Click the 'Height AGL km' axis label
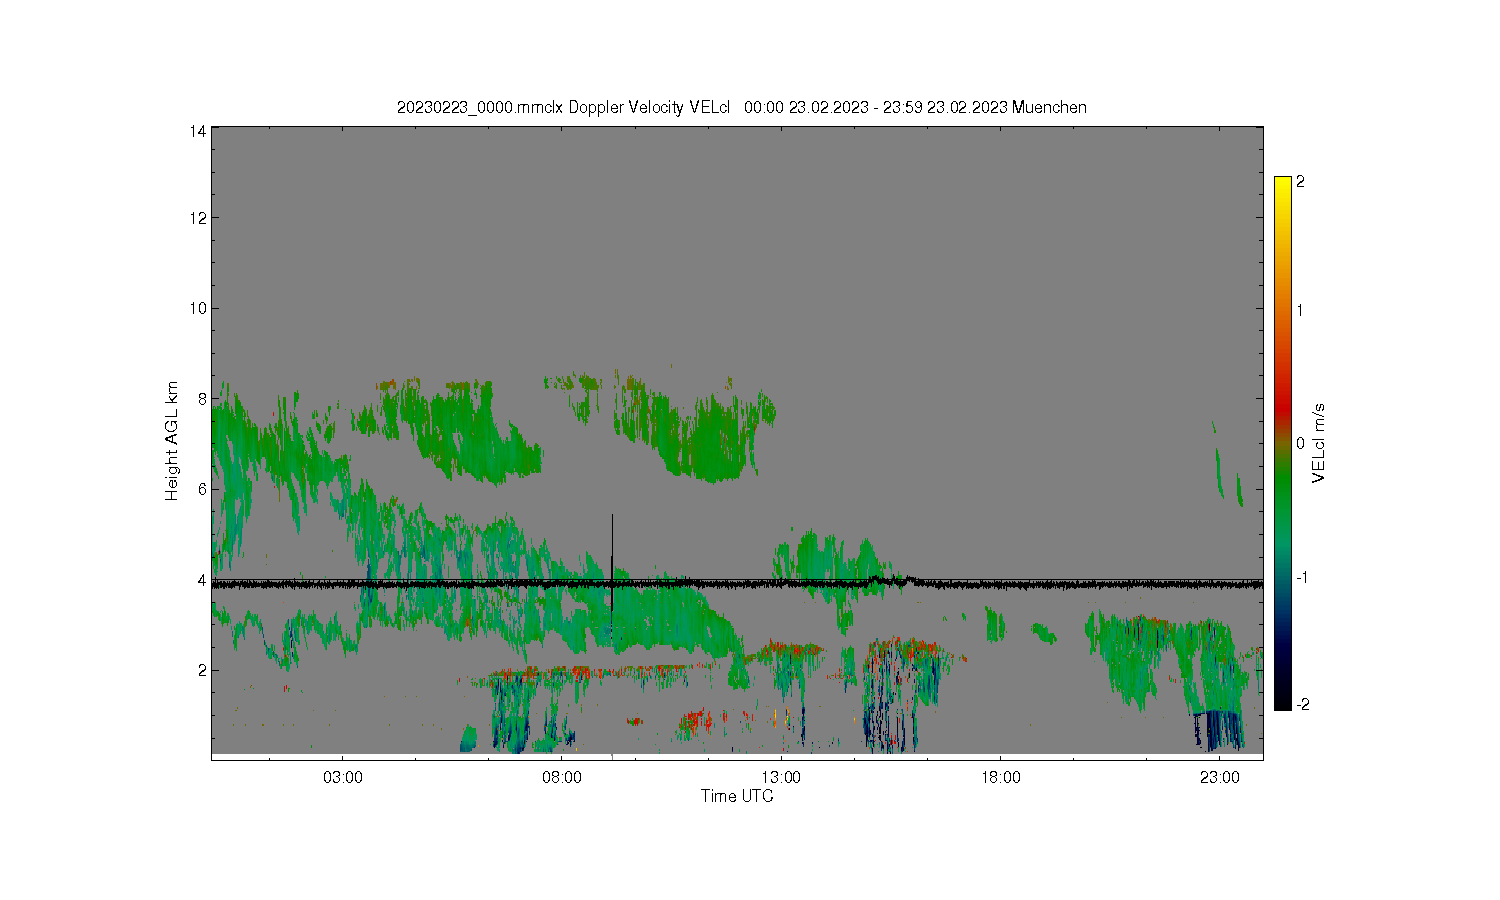The width and height of the screenshot is (1500, 900). [172, 441]
